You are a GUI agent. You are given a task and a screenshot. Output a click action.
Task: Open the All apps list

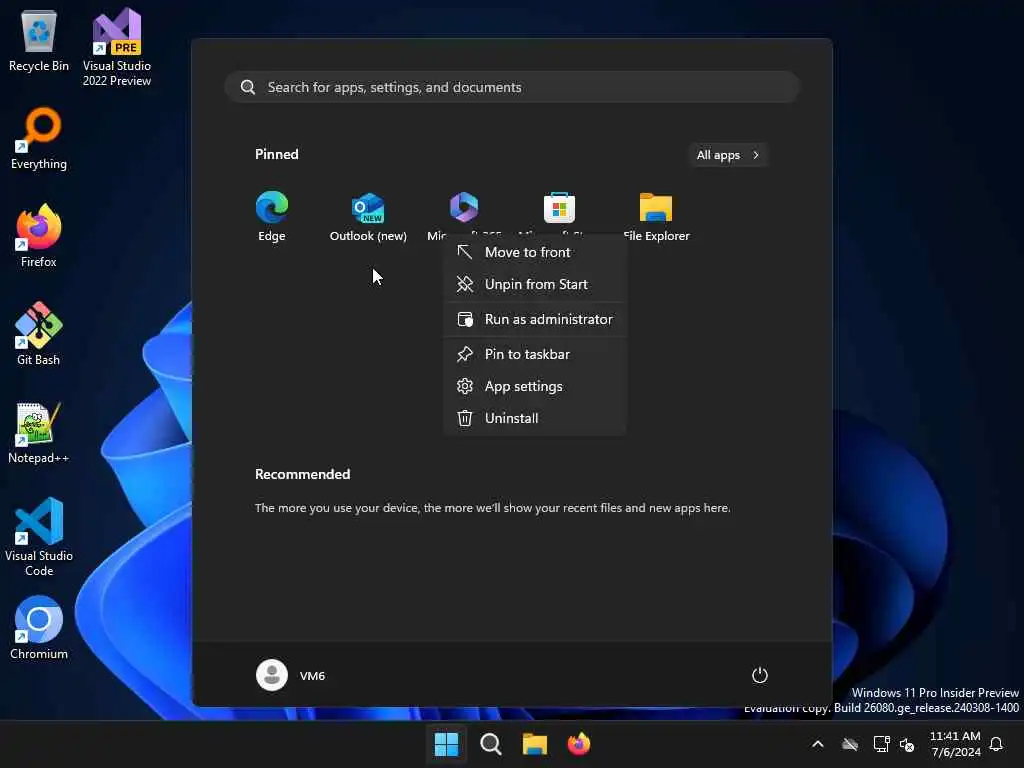(728, 155)
